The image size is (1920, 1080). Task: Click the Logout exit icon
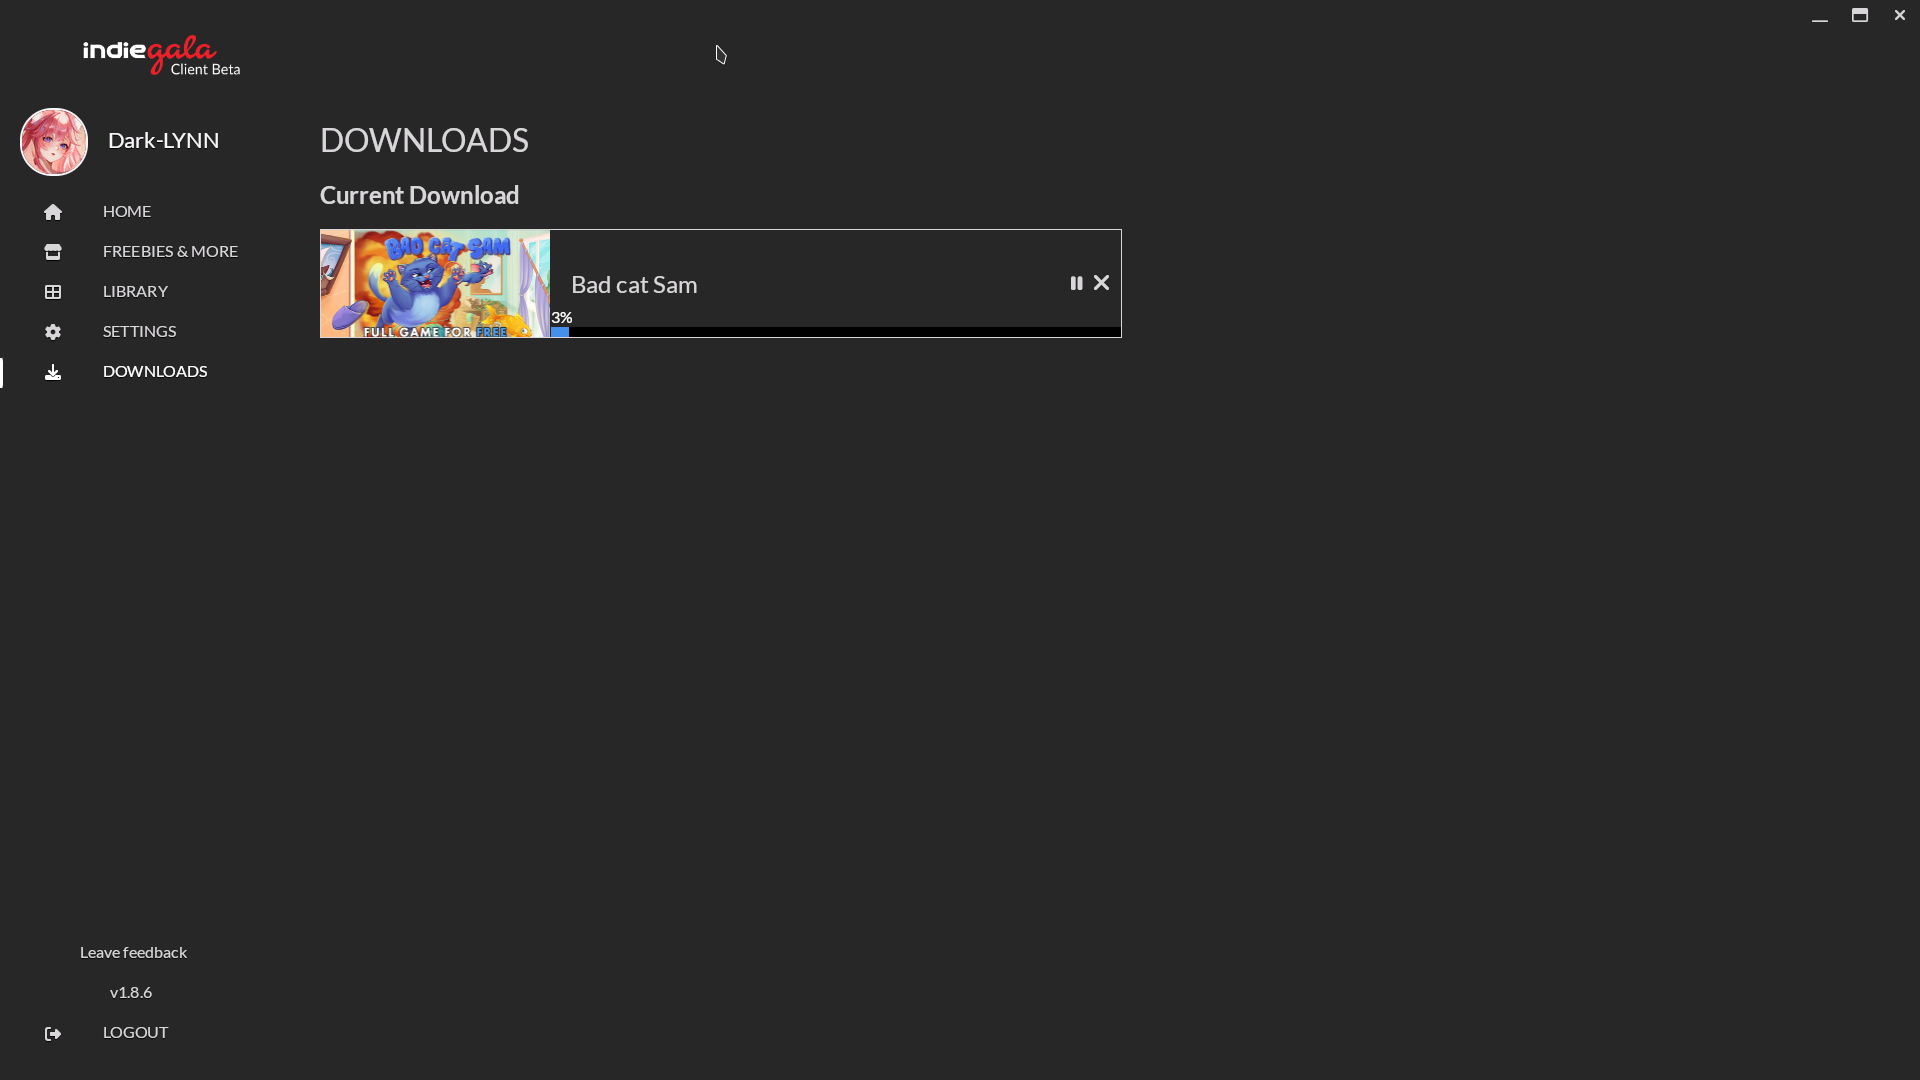tap(53, 1033)
